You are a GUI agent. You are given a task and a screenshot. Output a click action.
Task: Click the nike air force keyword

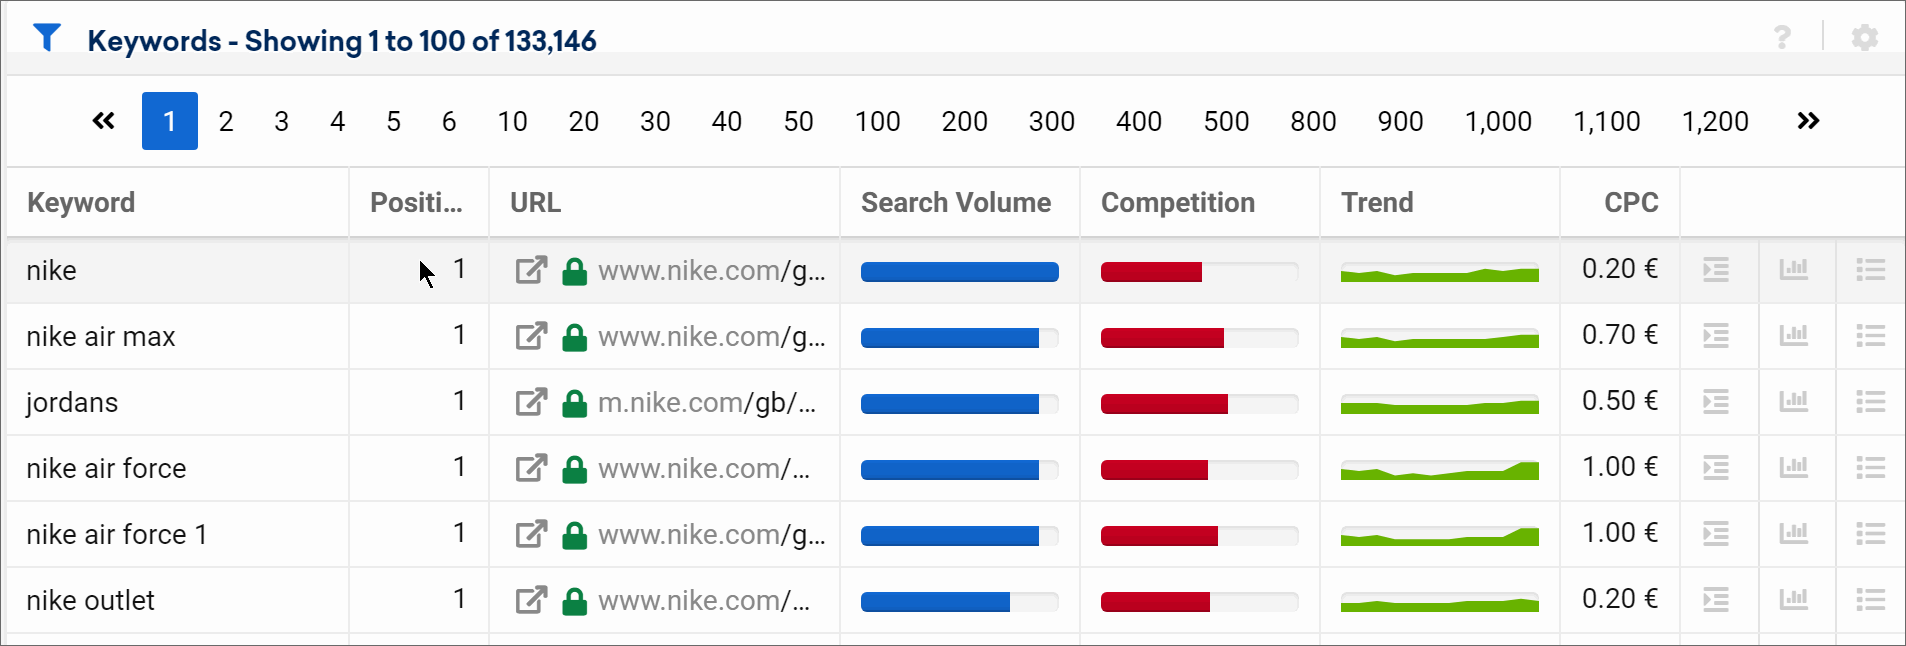pyautogui.click(x=106, y=468)
